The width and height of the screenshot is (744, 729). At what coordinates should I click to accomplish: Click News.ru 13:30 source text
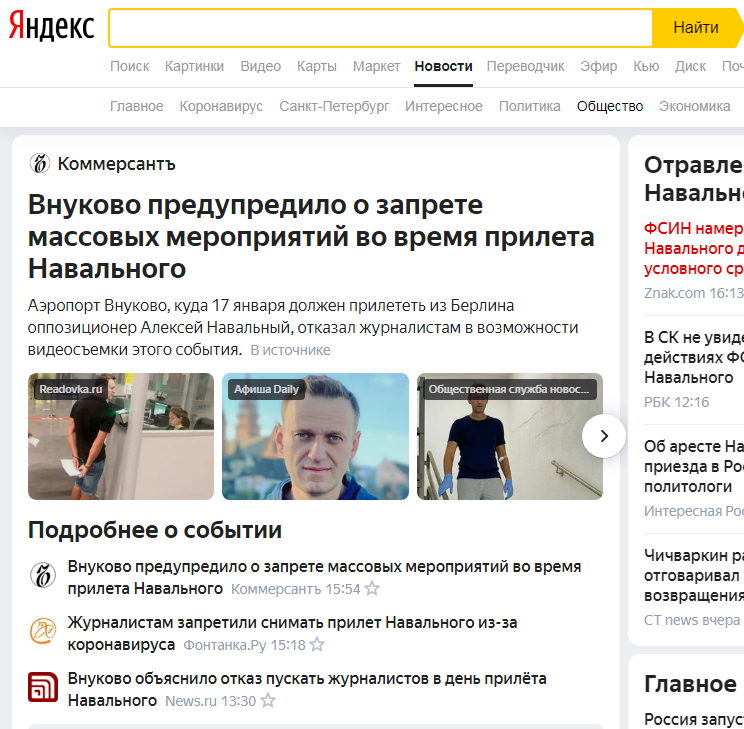(x=211, y=701)
